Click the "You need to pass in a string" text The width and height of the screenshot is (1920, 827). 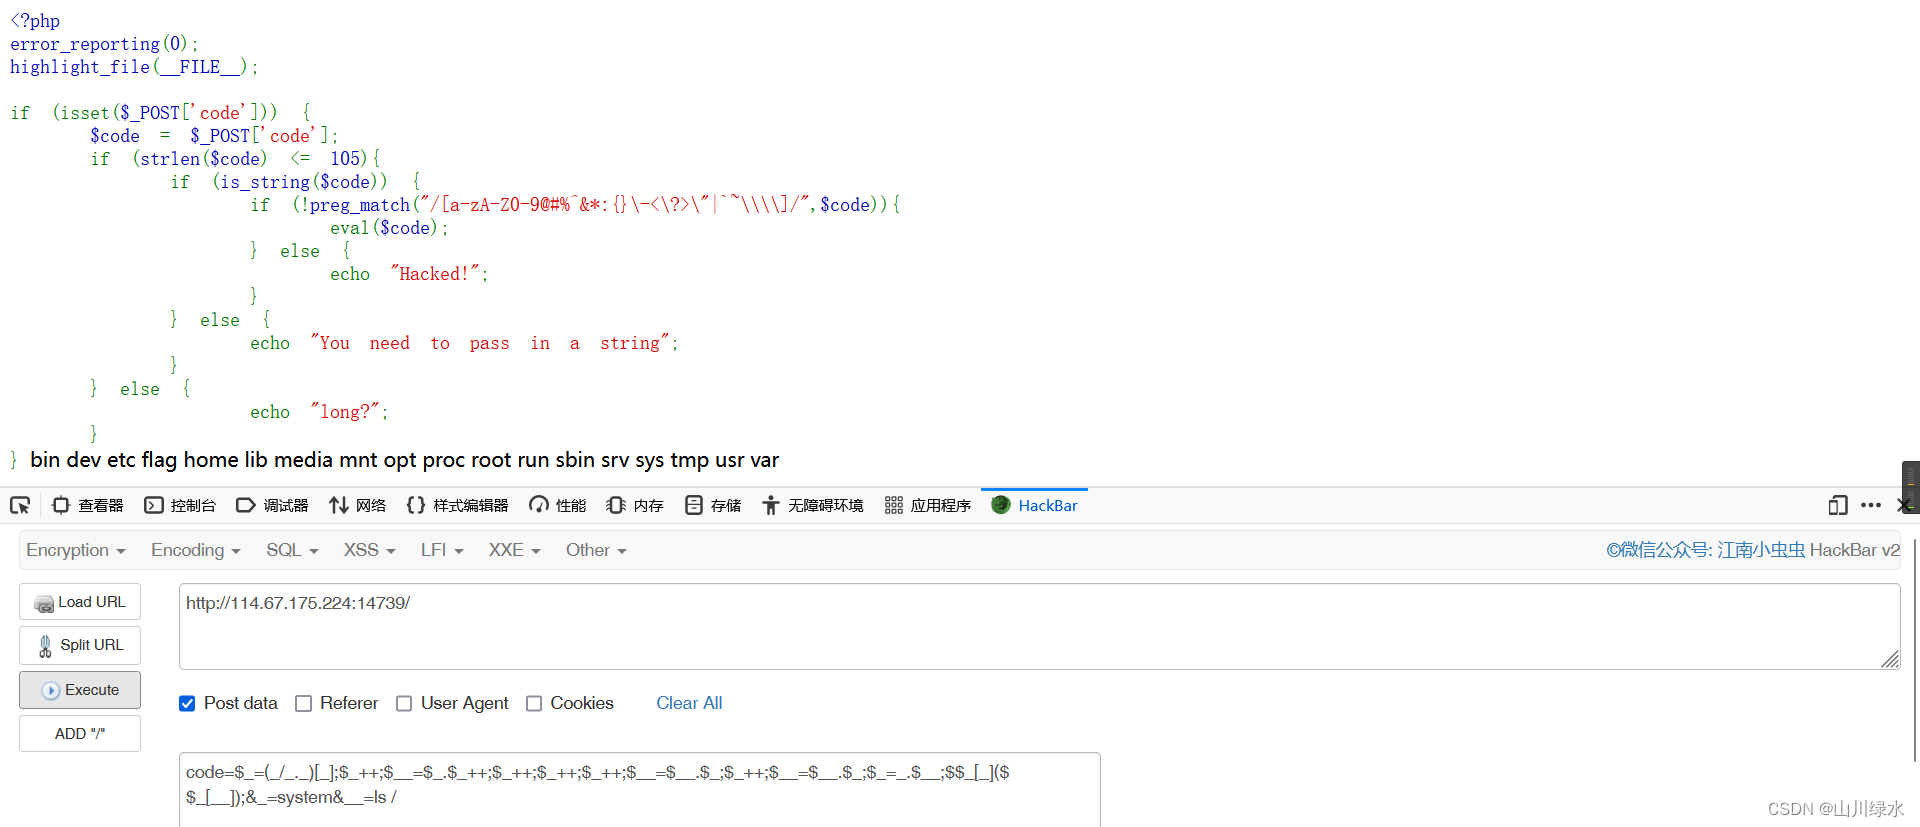point(490,343)
